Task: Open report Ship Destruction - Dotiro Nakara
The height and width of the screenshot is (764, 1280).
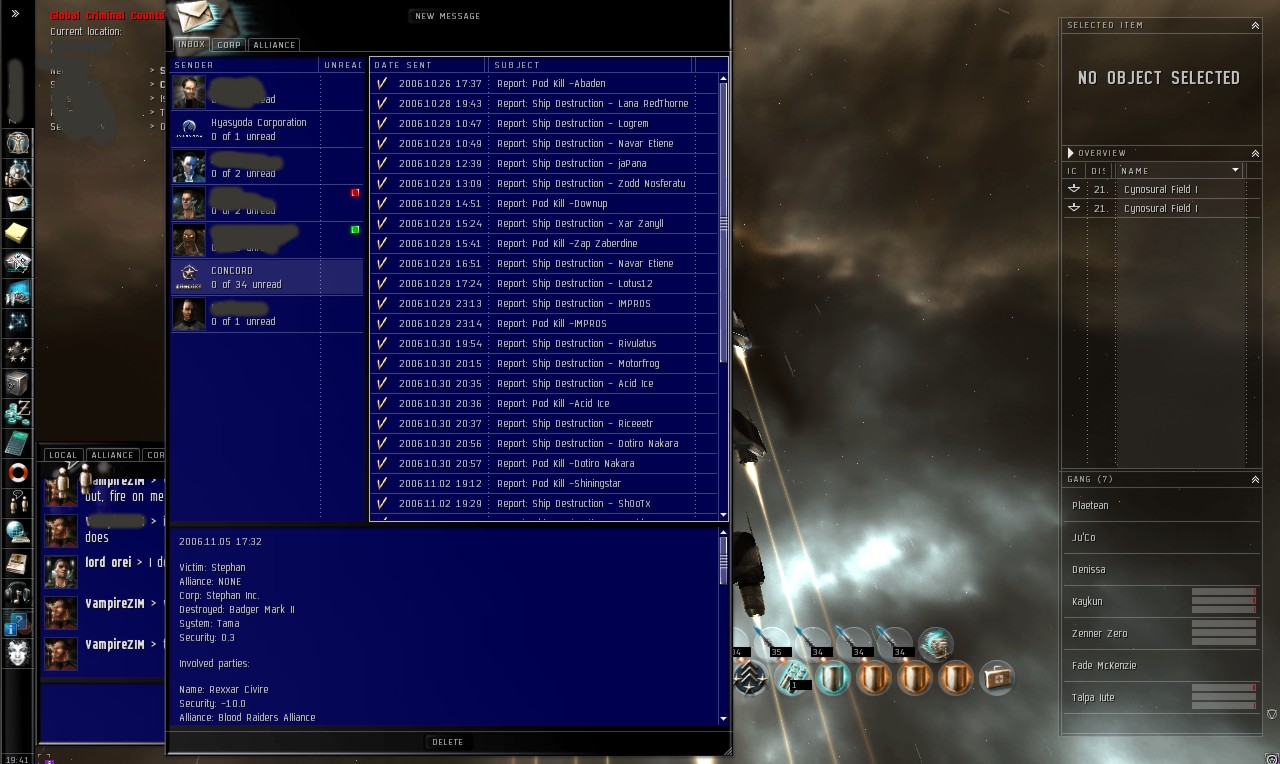Action: click(x=545, y=443)
